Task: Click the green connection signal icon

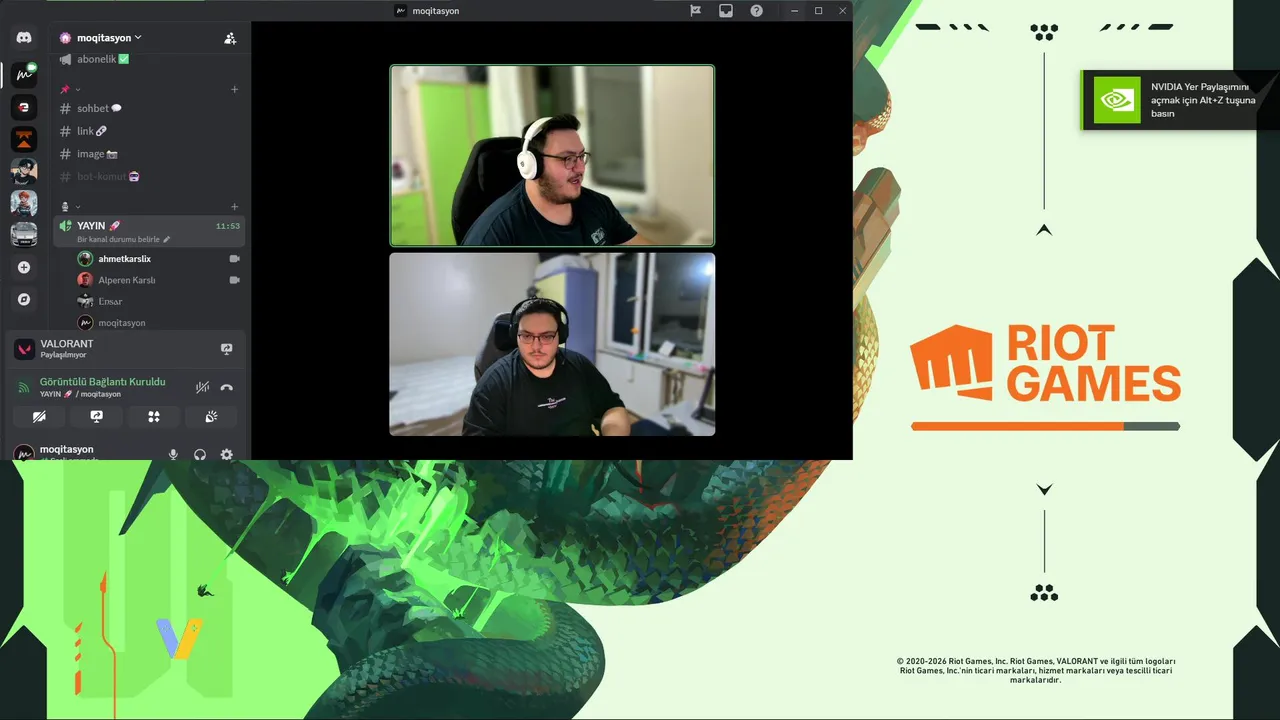Action: click(25, 387)
